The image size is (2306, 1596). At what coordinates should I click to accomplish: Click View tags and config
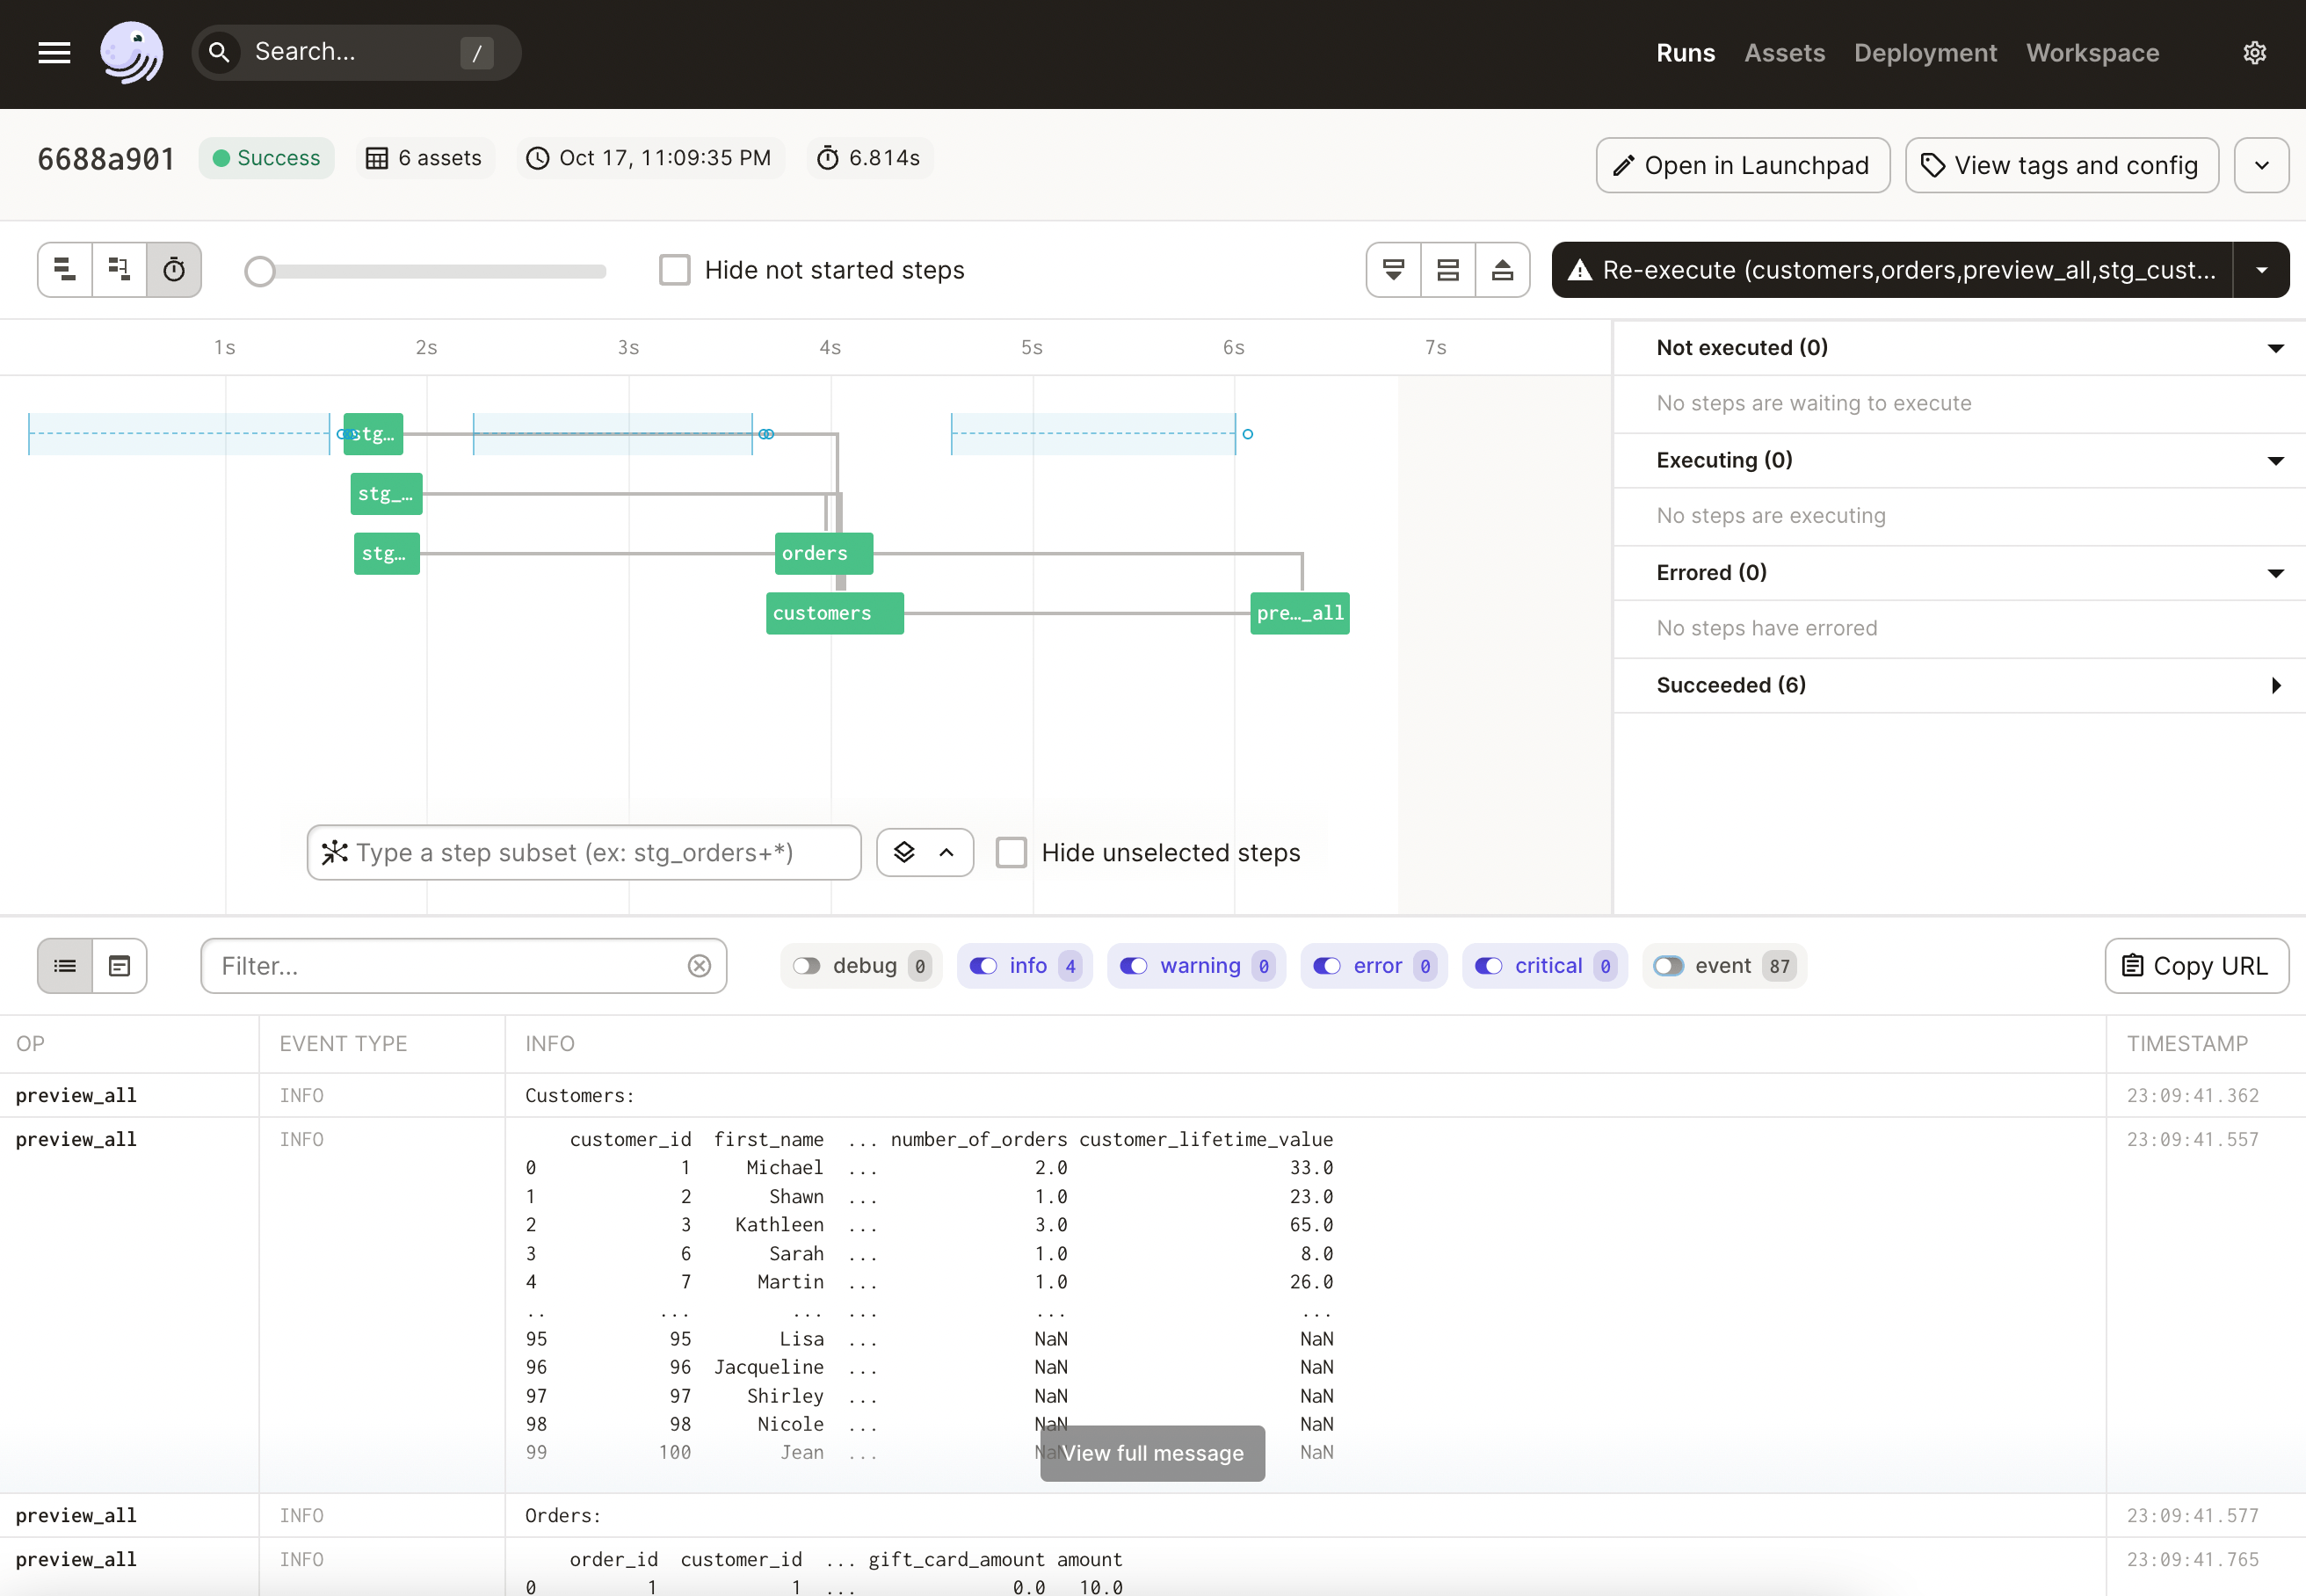point(2061,165)
